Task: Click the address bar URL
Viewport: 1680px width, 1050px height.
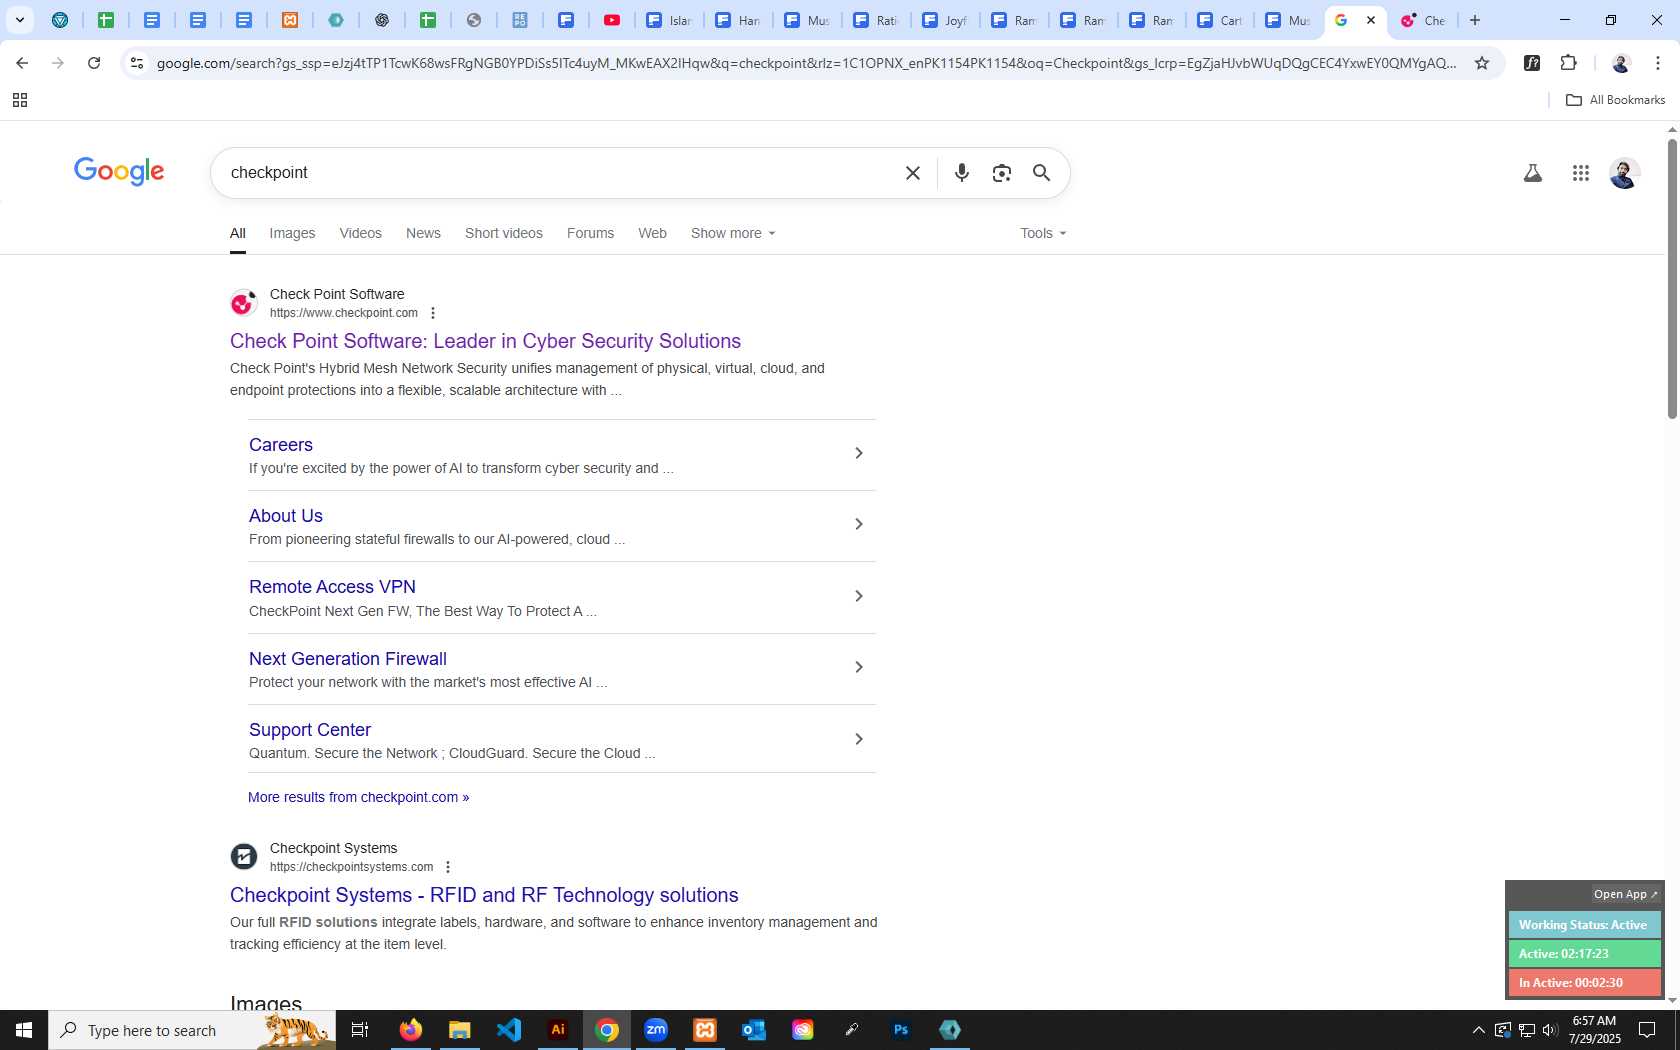Action: click(x=806, y=63)
